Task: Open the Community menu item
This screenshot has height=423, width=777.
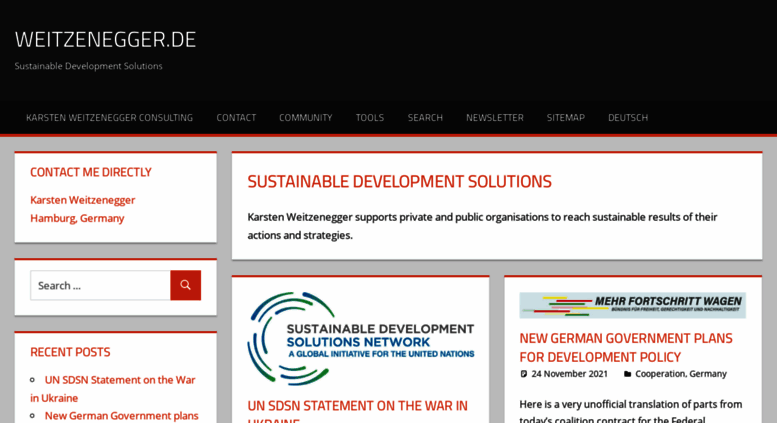Action: pos(305,117)
